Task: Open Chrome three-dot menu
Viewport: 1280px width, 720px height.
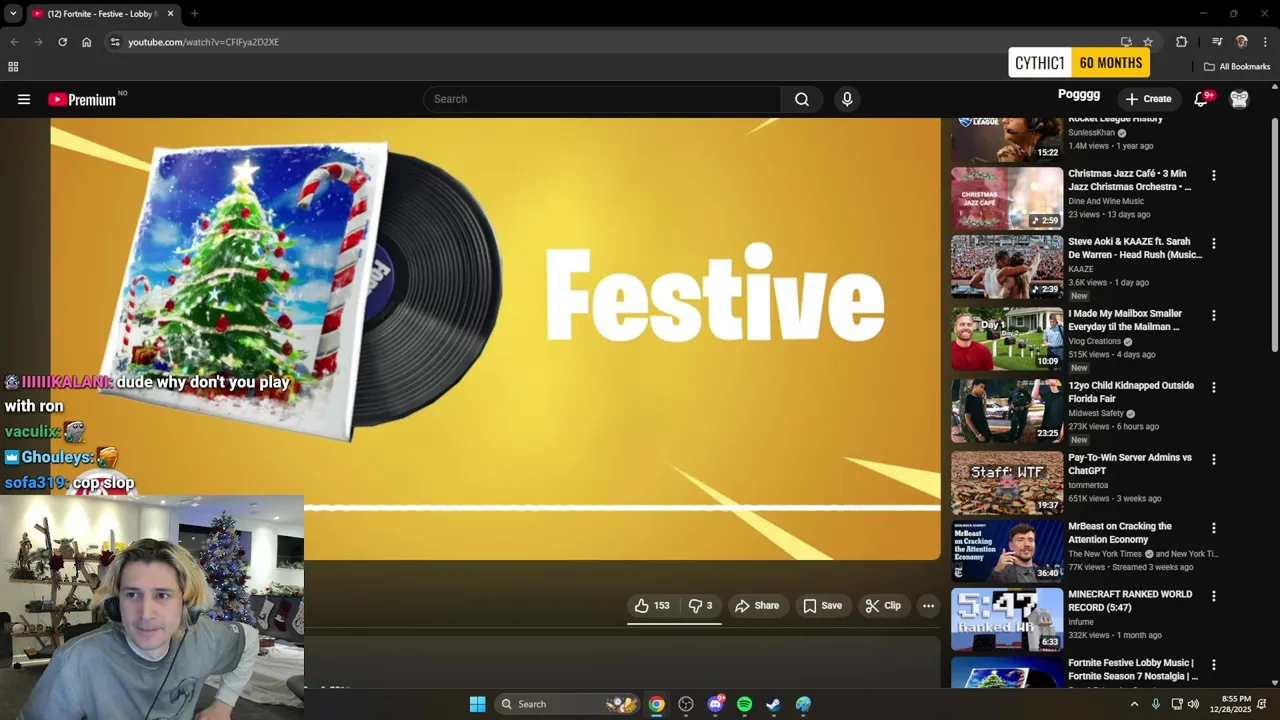Action: point(1265,42)
